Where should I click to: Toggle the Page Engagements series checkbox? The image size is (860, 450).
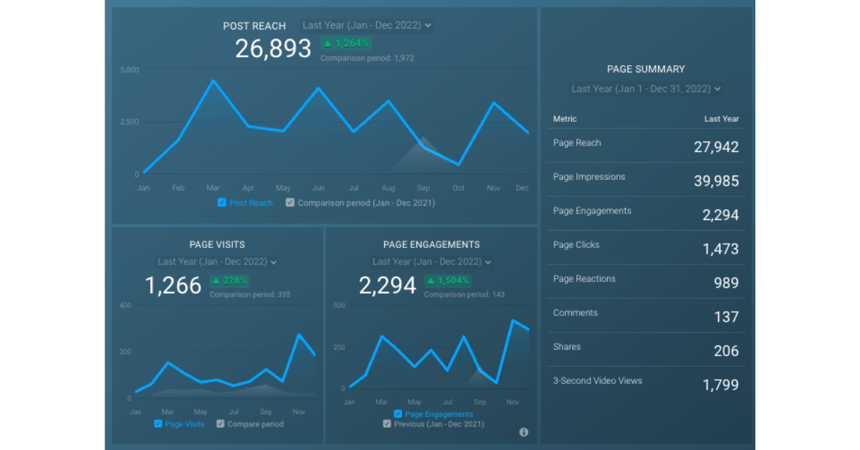pos(398,414)
